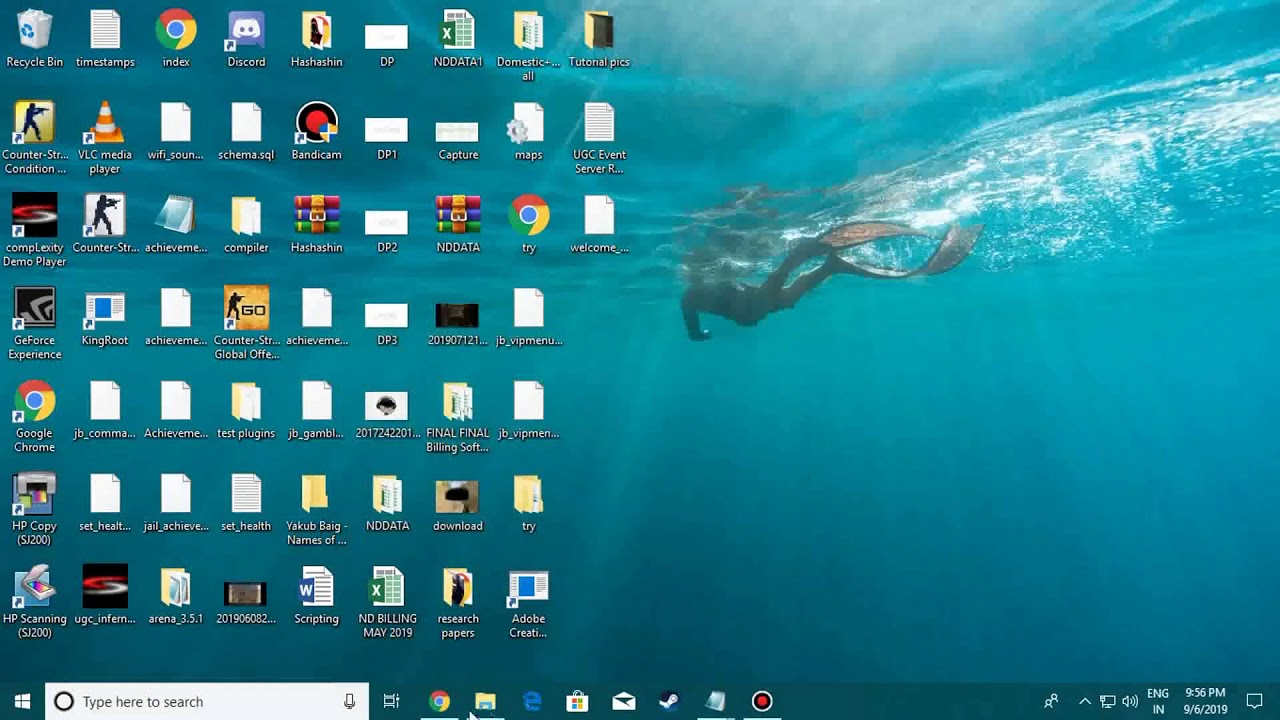Open Steam from the taskbar
The width and height of the screenshot is (1280, 720).
click(x=669, y=701)
